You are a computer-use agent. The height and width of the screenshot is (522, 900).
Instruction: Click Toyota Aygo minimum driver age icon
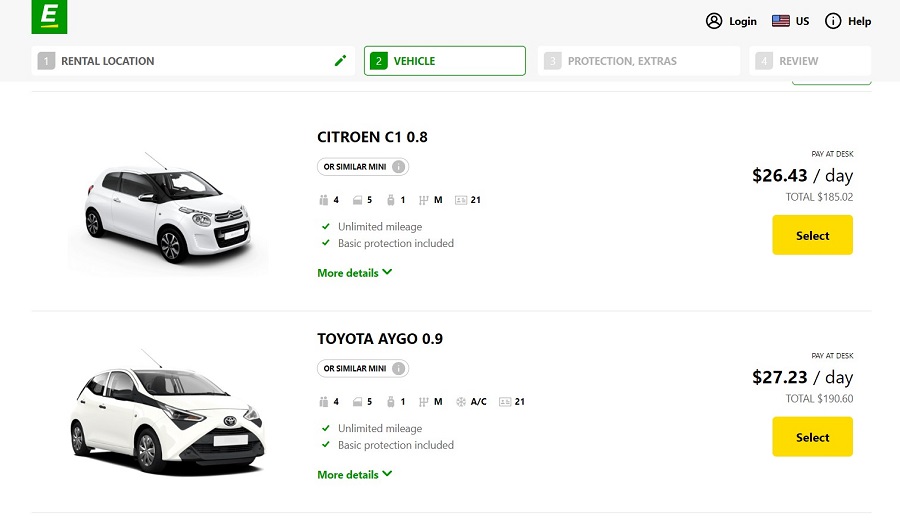(x=505, y=401)
